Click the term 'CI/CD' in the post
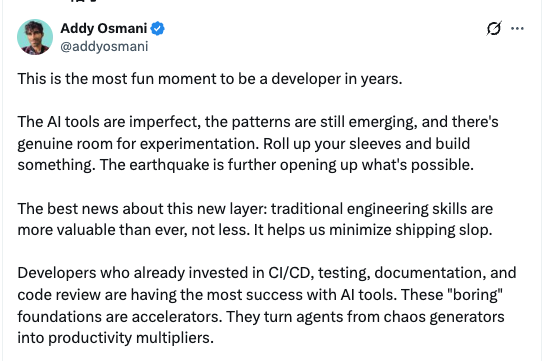Viewport: 544px width, 361px height. click(x=289, y=273)
